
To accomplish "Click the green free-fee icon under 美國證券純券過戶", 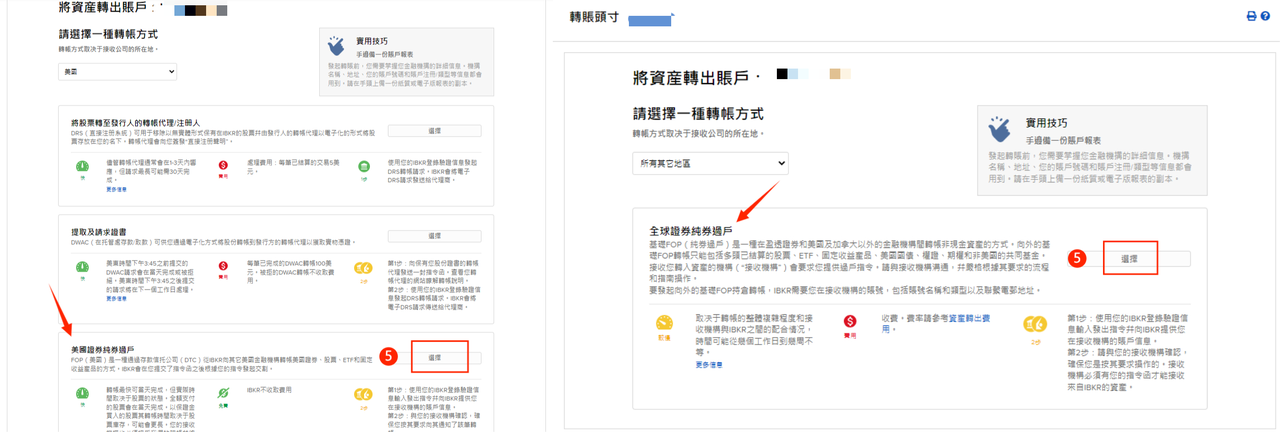I will pos(224,395).
